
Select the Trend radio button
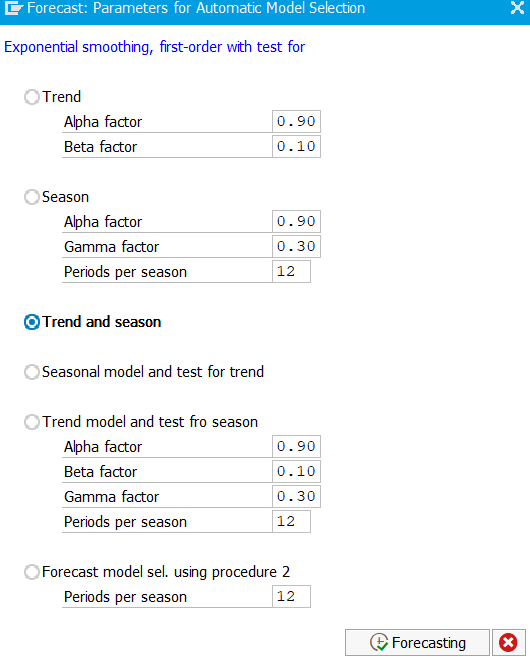32,97
